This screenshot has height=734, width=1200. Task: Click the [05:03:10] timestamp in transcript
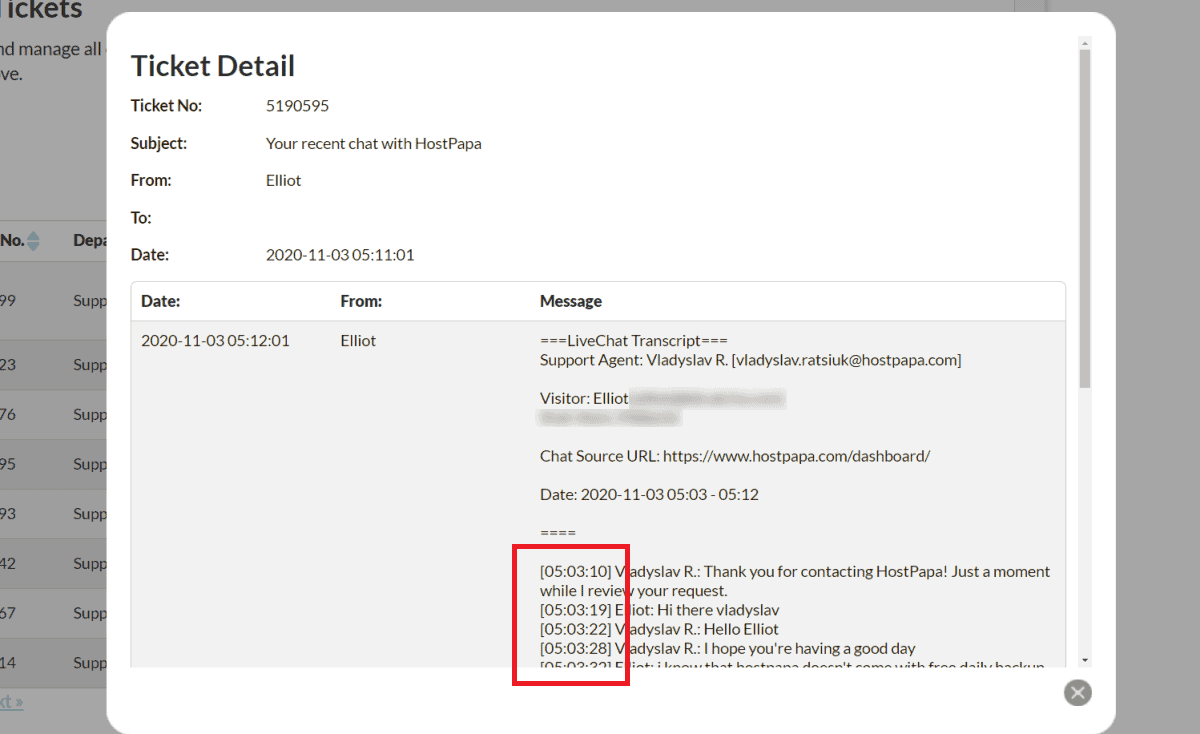tap(575, 572)
